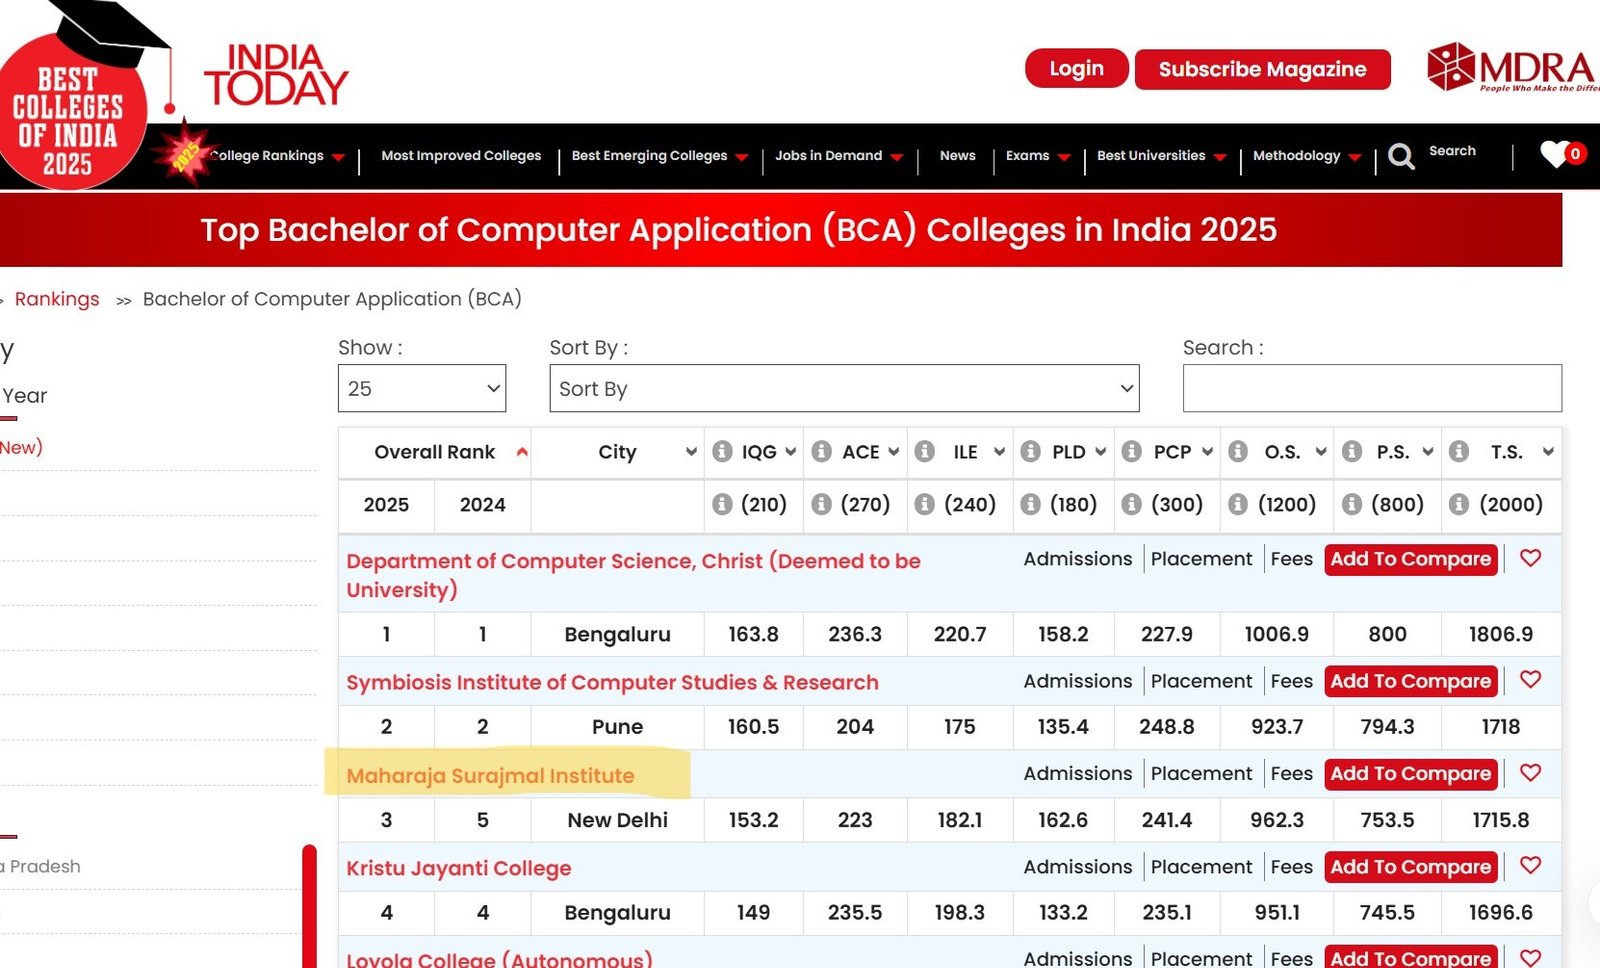Viewport: 1600px width, 968px height.
Task: Expand the T.S. column sort chevron
Action: click(x=1548, y=452)
